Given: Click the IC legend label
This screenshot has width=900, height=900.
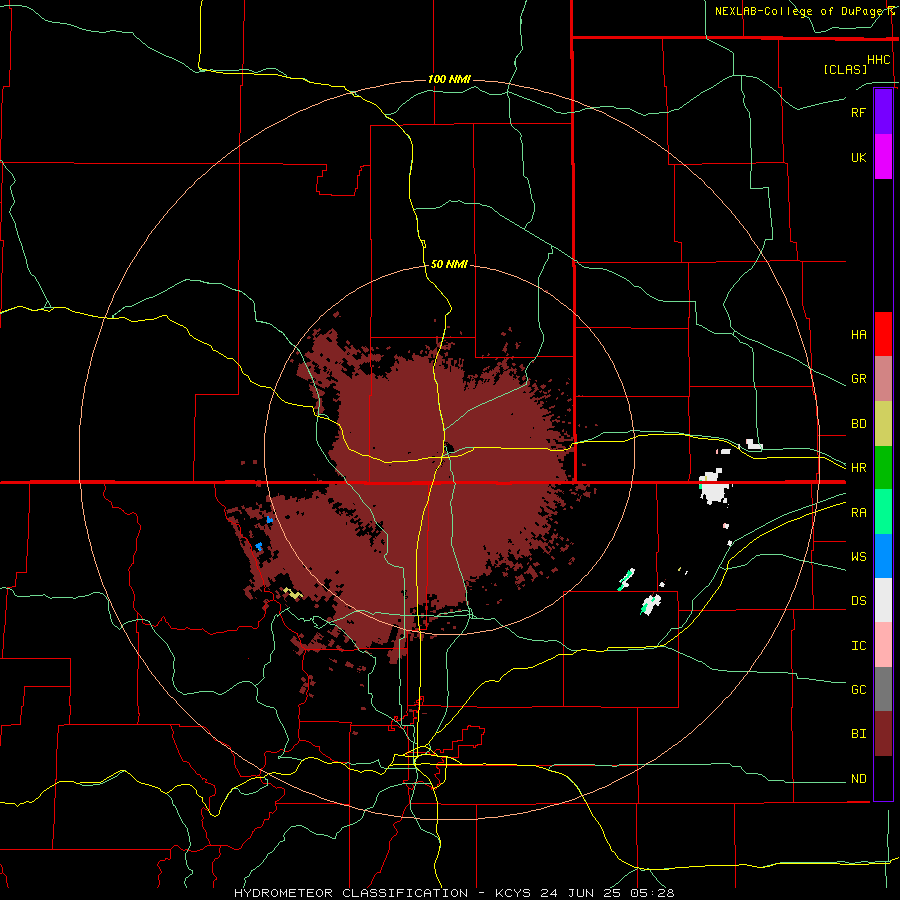Looking at the screenshot, I should (x=858, y=646).
